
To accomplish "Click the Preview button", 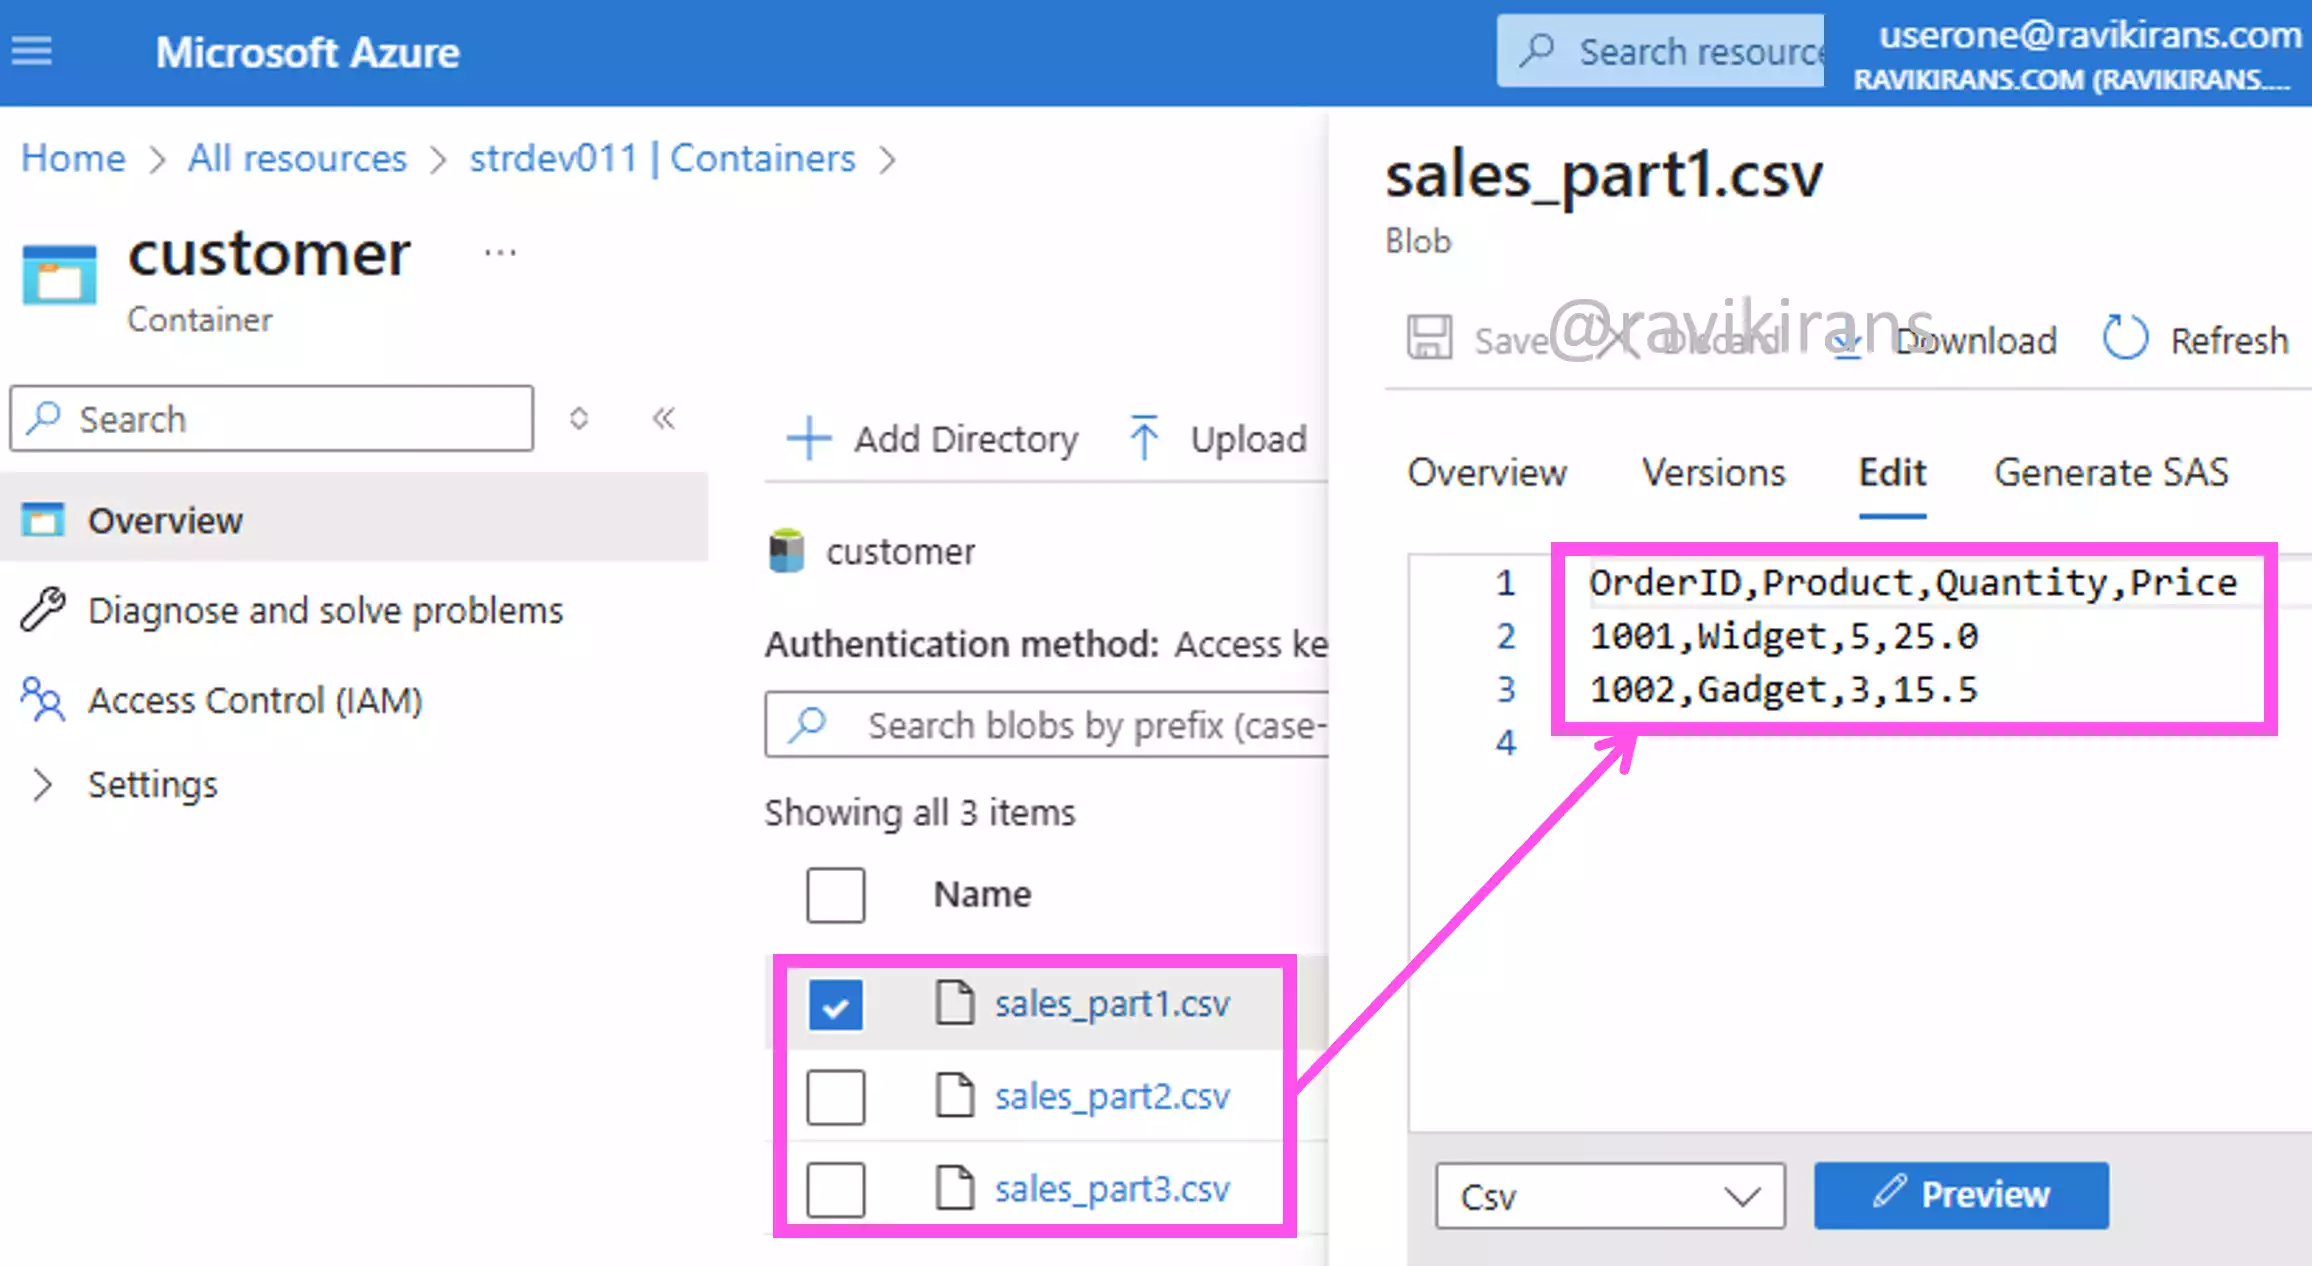I will pyautogui.click(x=1961, y=1195).
